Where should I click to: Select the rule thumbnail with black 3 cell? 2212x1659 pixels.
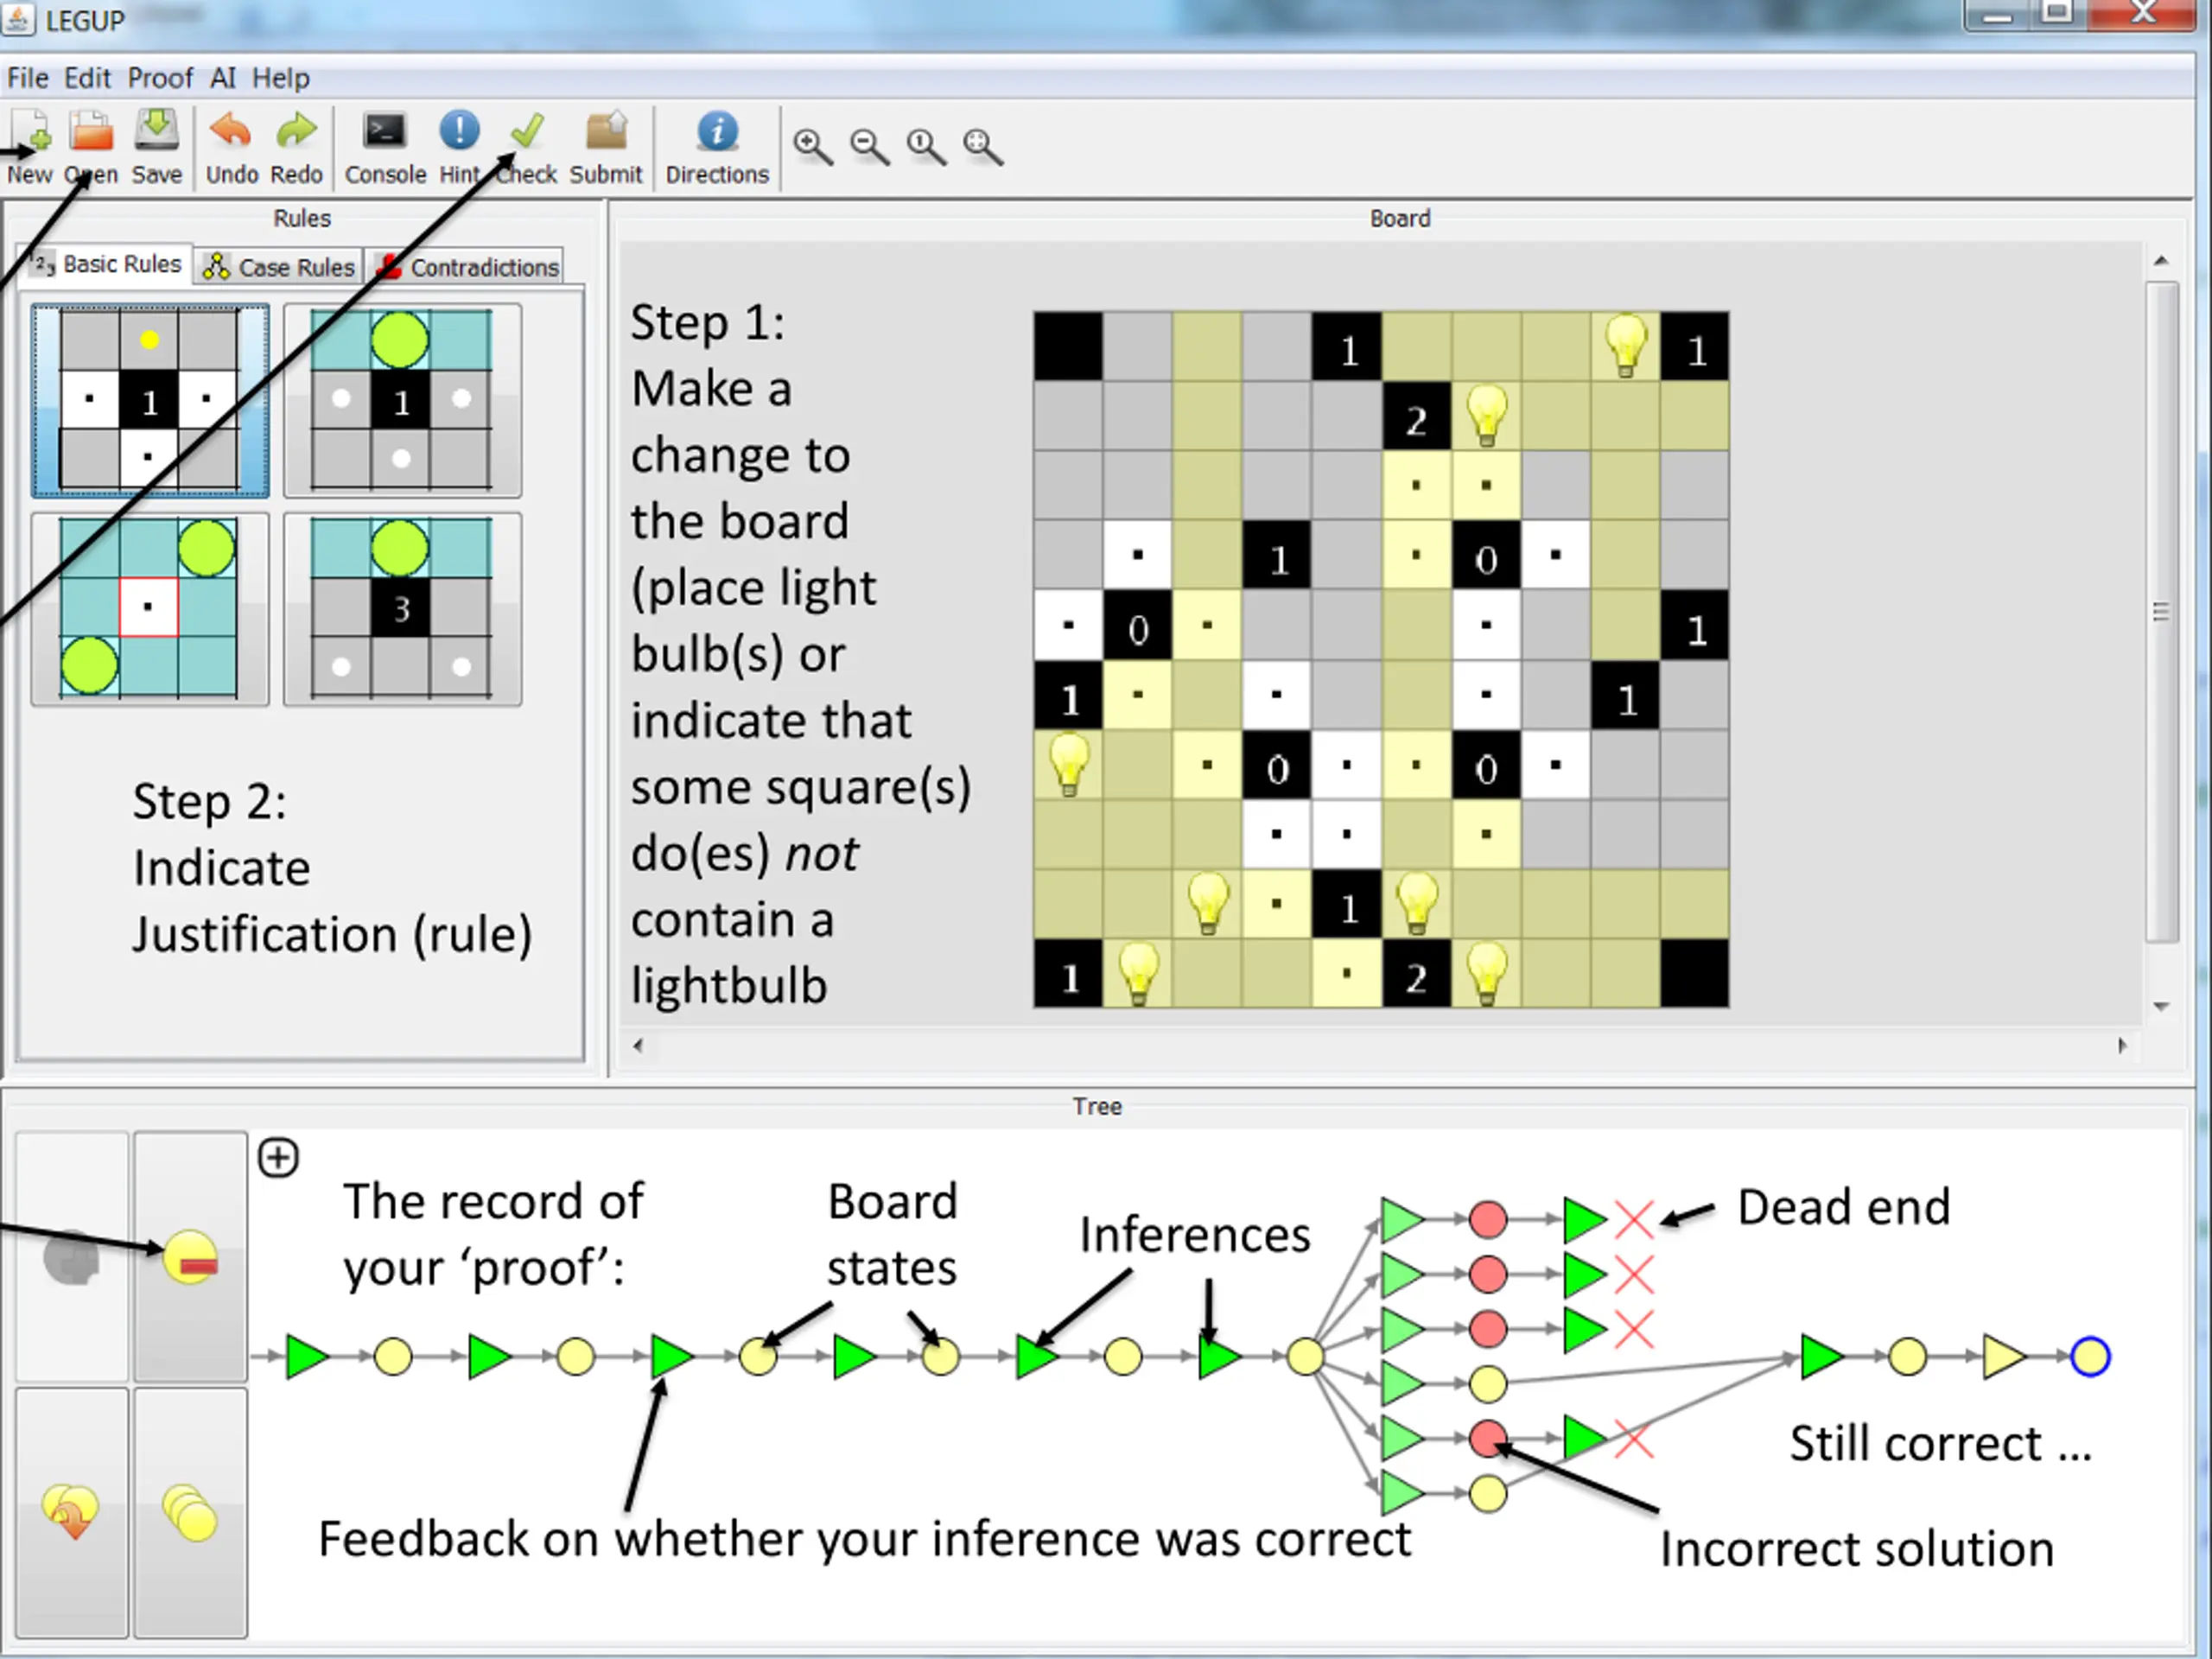coord(402,609)
